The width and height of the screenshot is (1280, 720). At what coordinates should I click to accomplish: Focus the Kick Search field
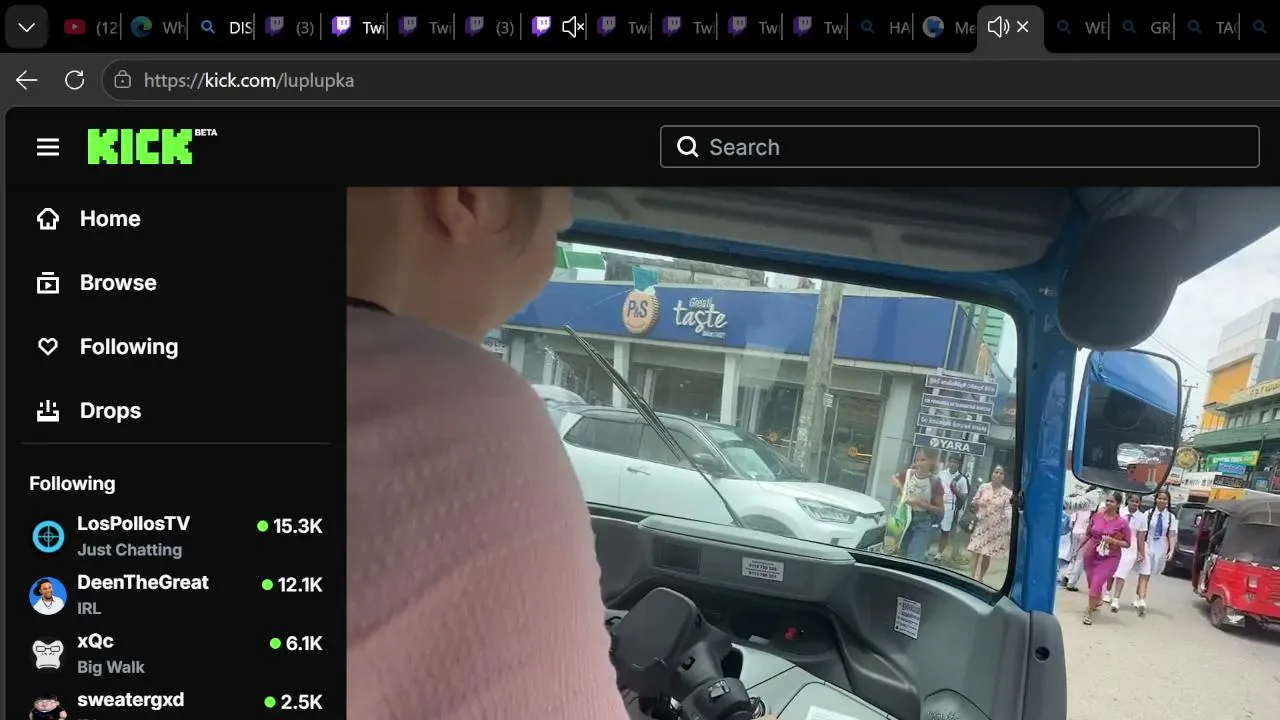click(x=960, y=147)
